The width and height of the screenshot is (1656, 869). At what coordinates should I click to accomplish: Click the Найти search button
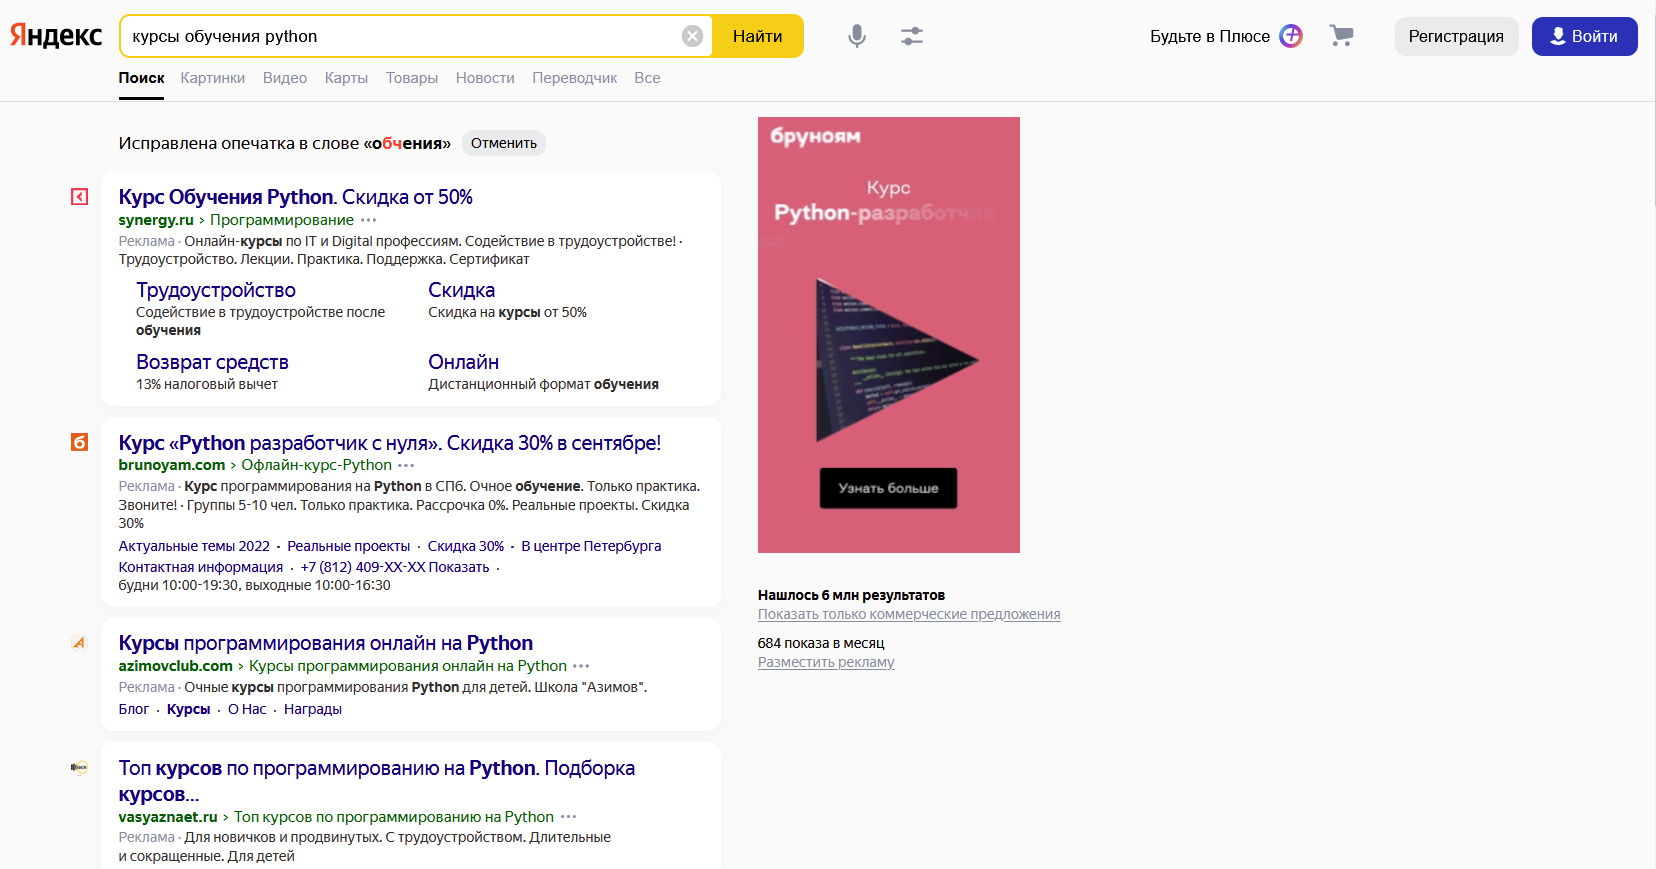pos(757,36)
